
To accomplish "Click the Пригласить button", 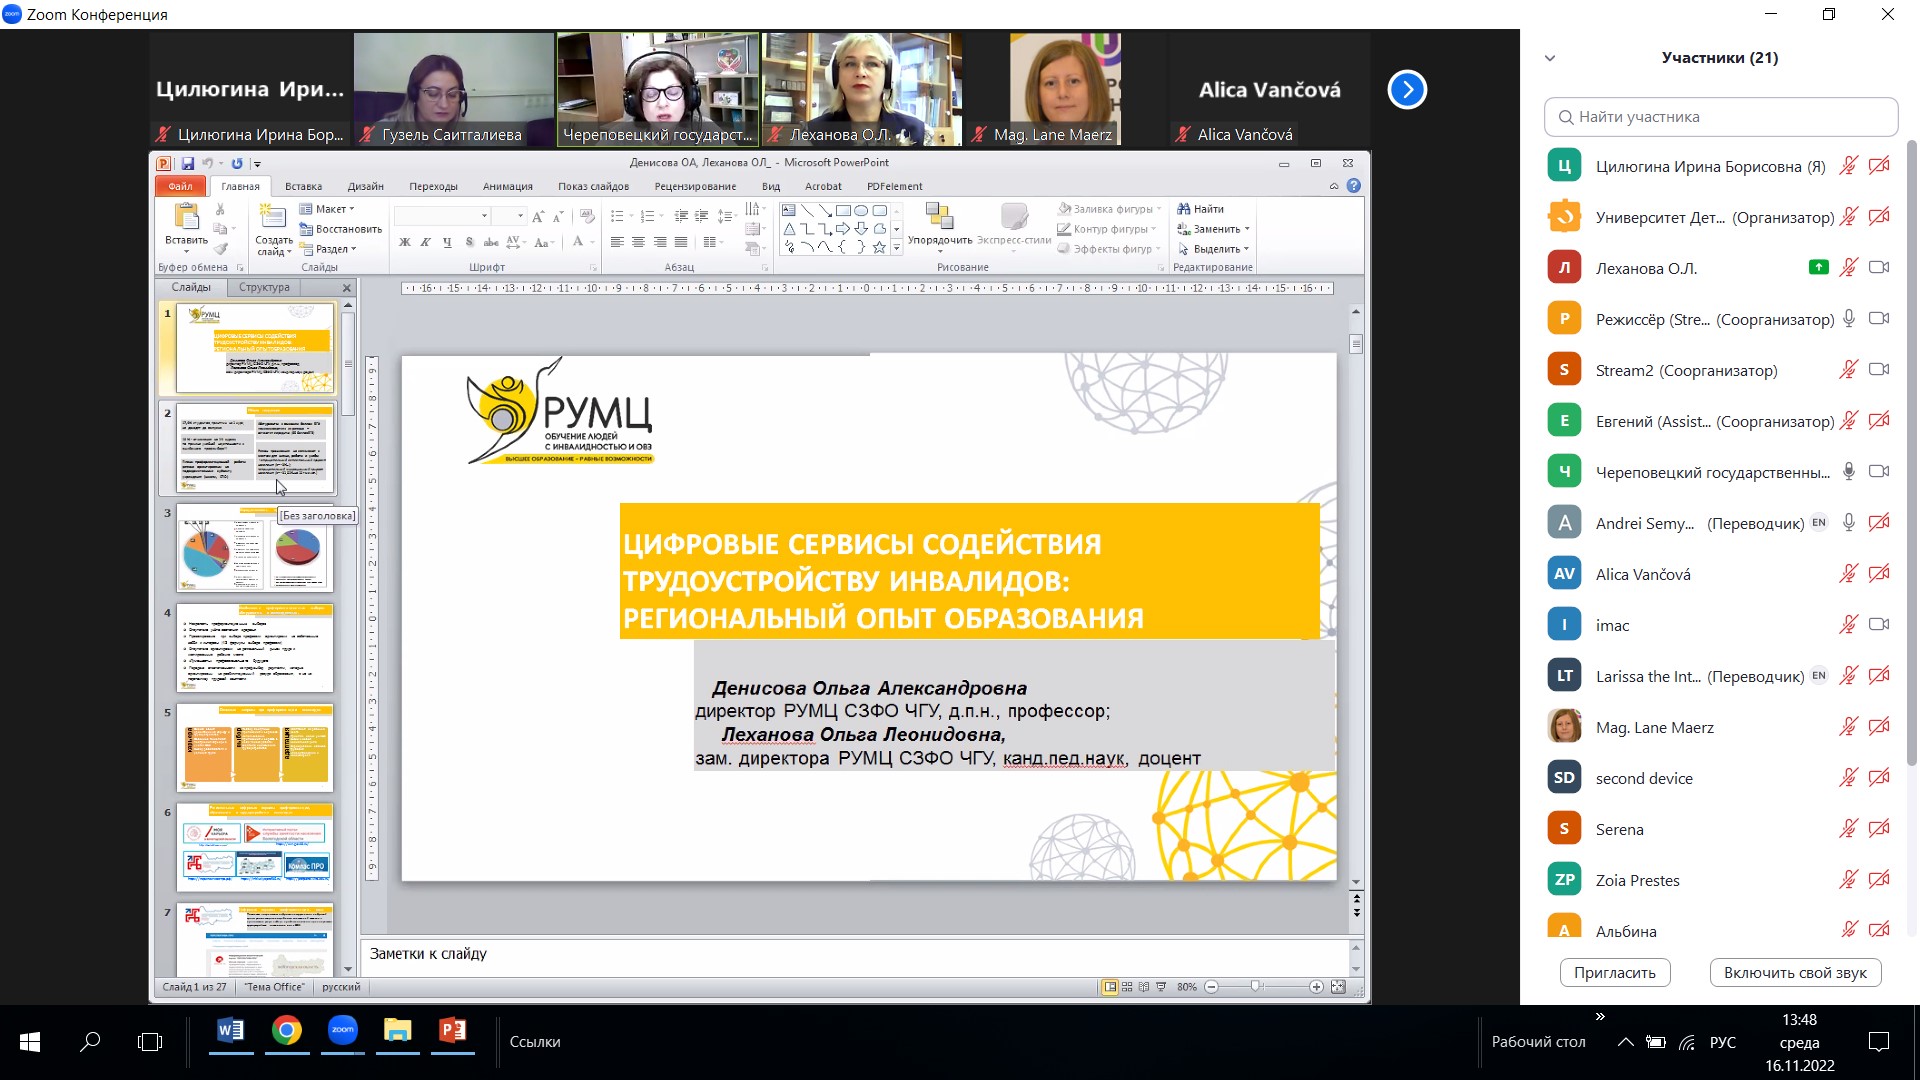I will (1614, 972).
